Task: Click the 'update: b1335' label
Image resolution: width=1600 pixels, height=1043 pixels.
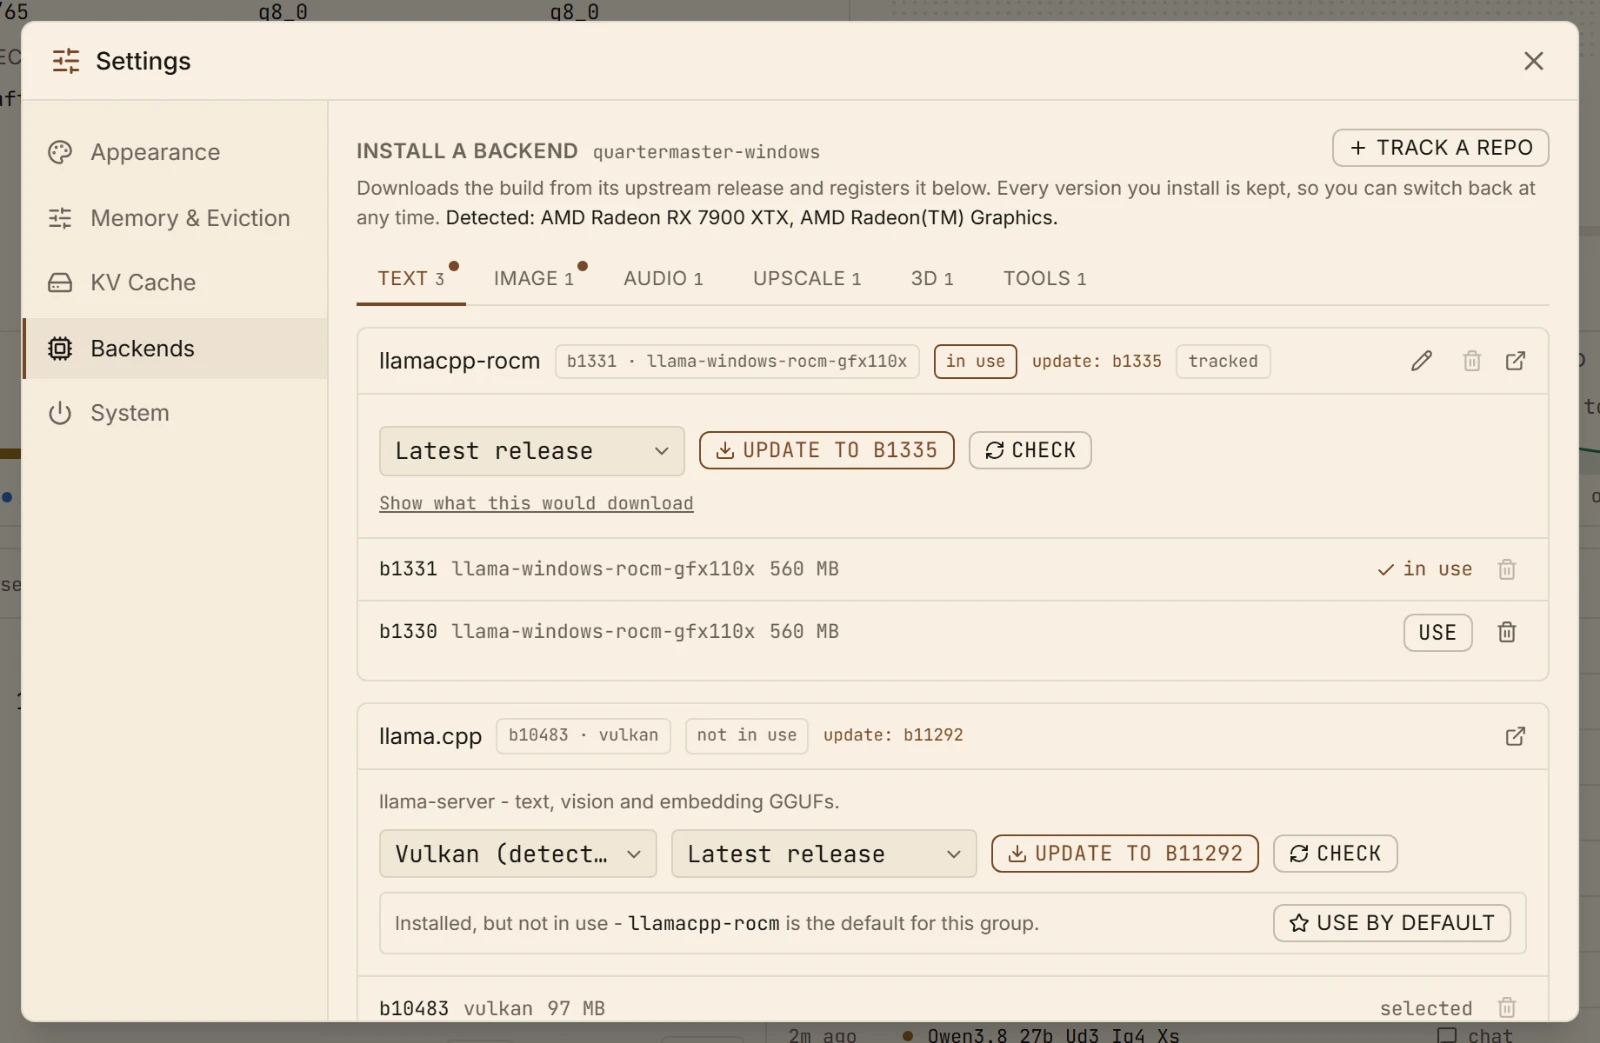Action: point(1097,361)
